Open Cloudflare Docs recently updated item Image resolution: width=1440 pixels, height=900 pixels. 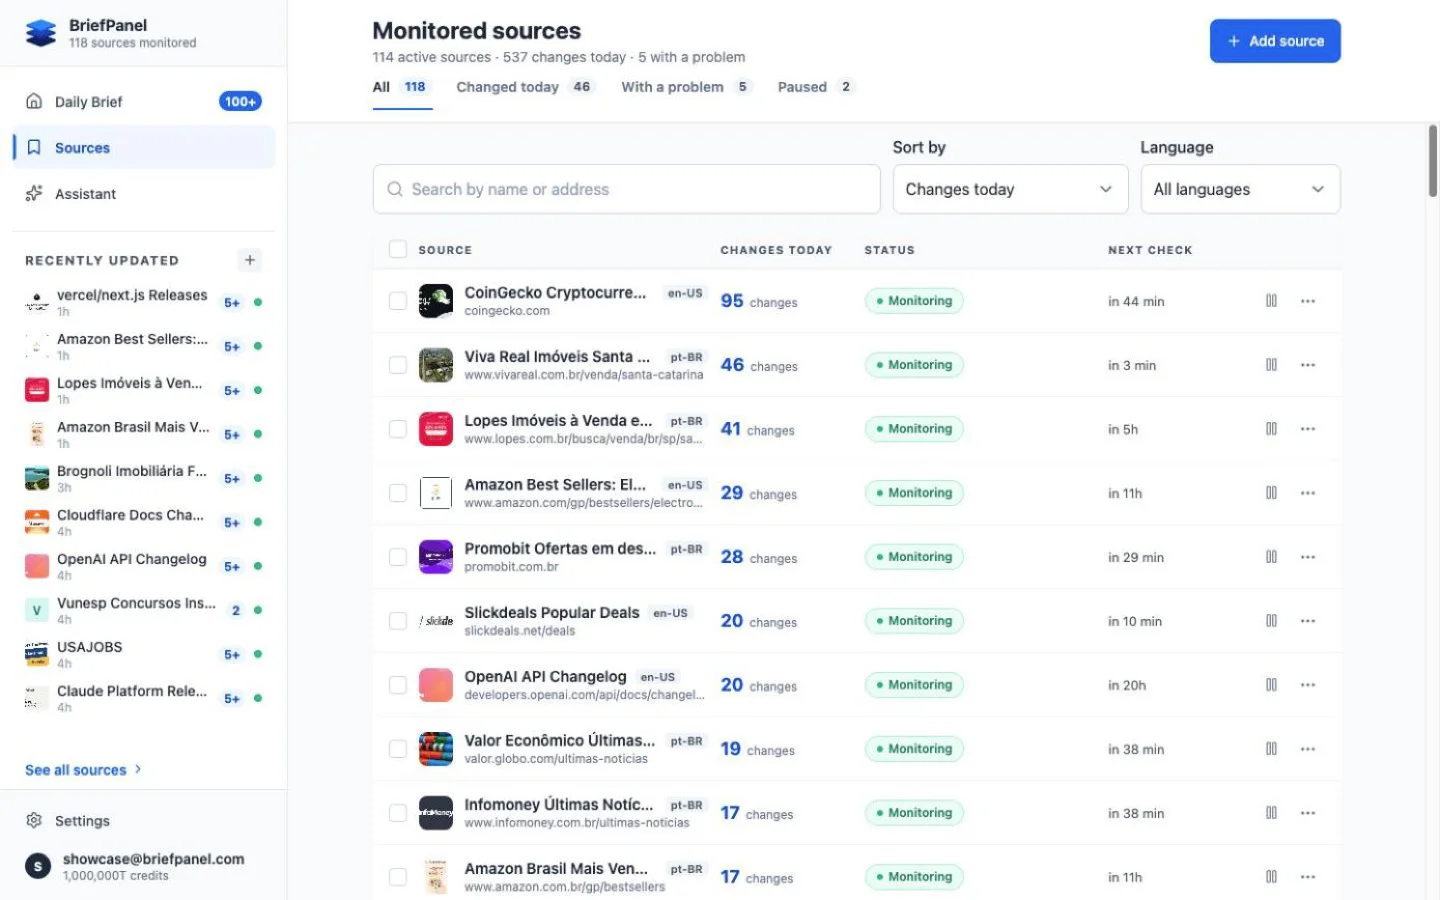[144, 522]
